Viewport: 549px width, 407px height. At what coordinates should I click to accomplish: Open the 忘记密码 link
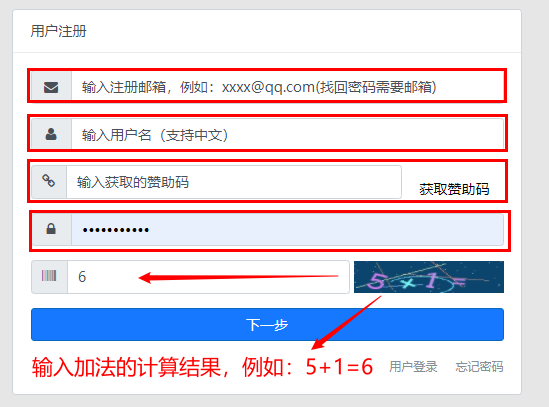pos(479,367)
